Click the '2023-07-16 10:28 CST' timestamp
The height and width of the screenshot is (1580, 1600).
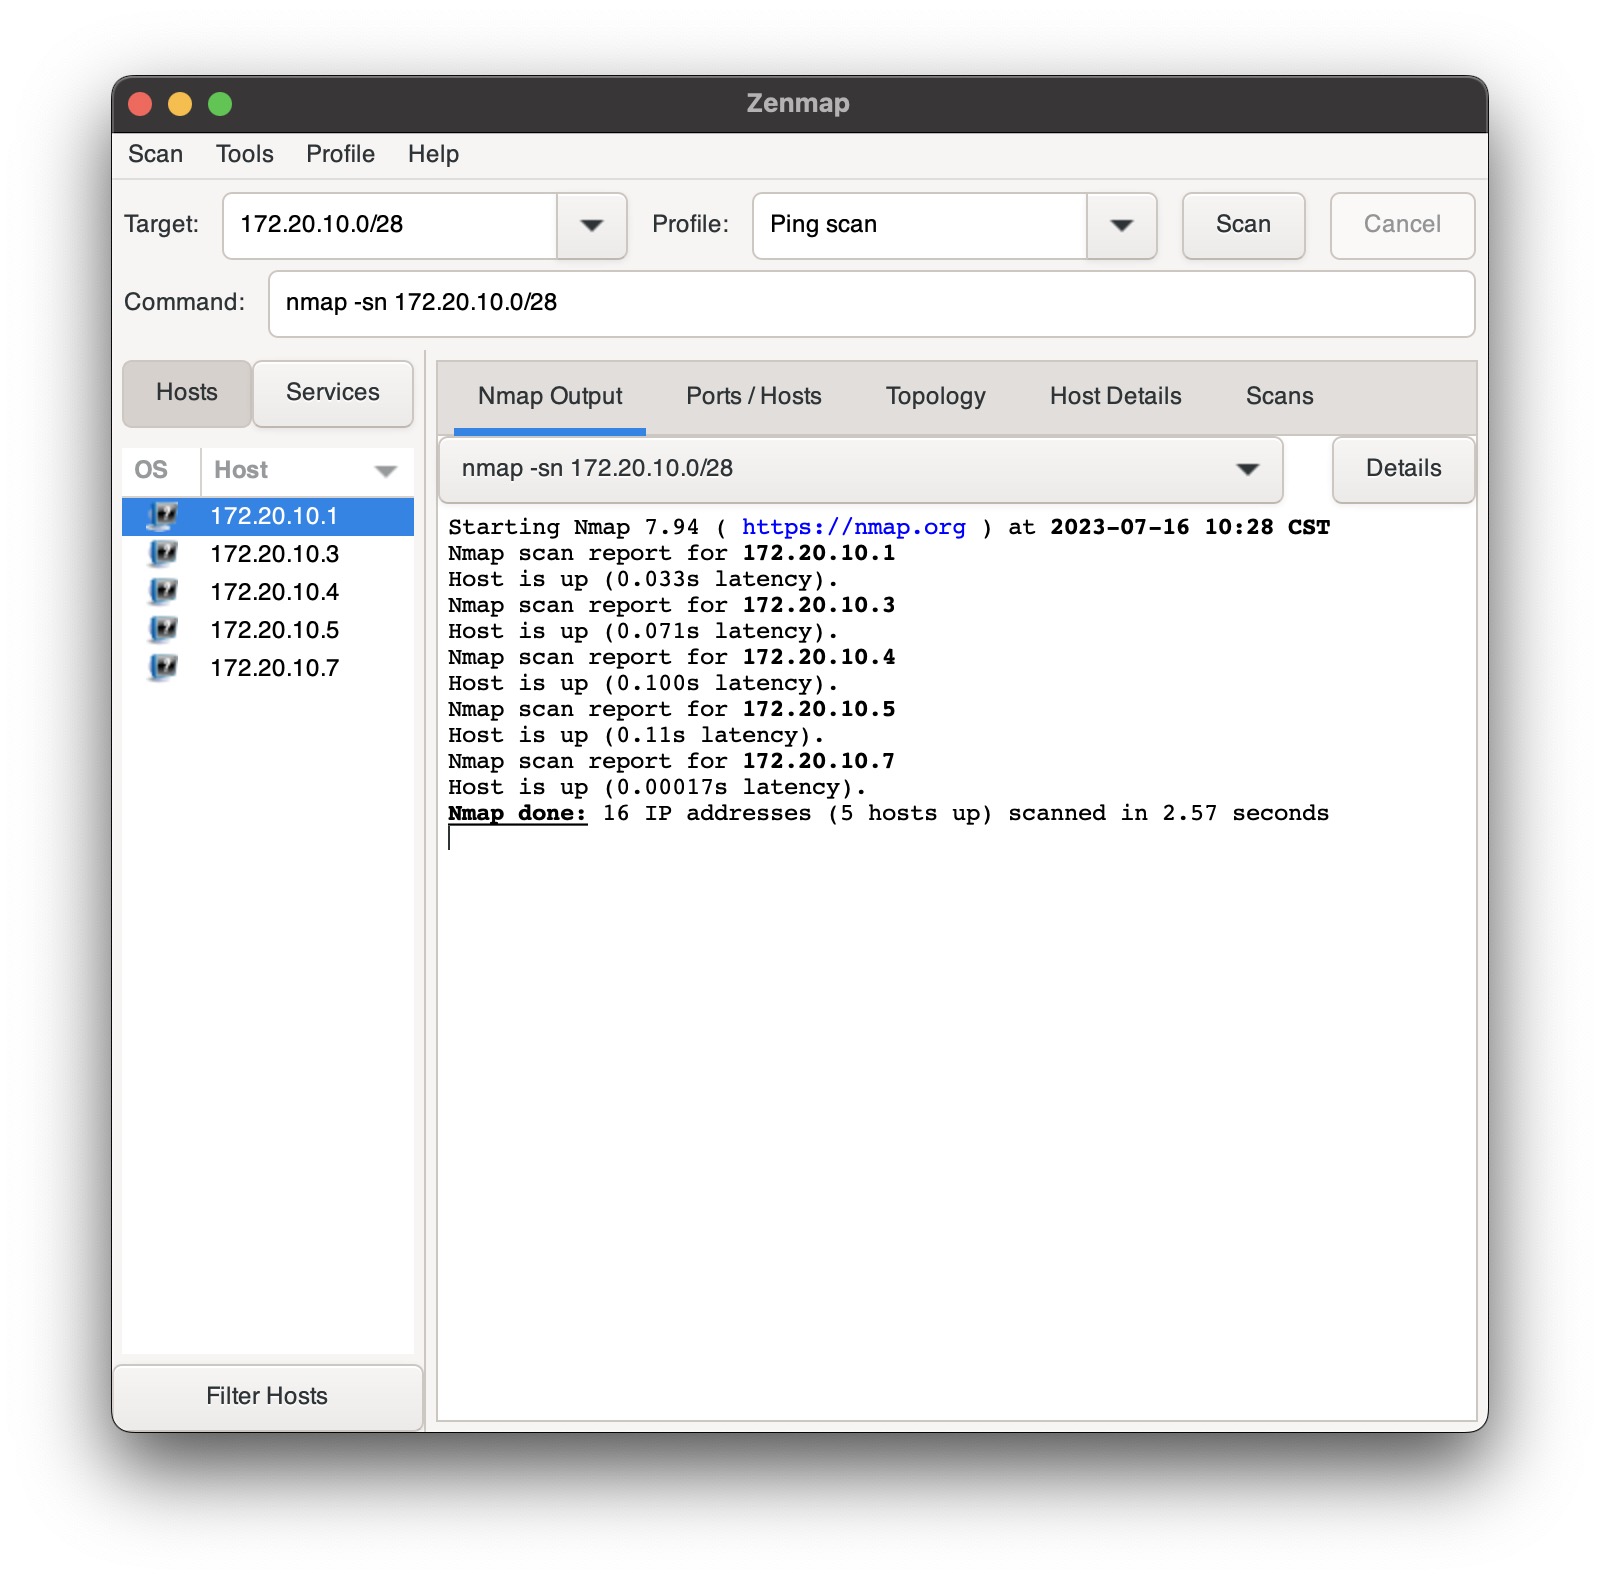(1190, 528)
